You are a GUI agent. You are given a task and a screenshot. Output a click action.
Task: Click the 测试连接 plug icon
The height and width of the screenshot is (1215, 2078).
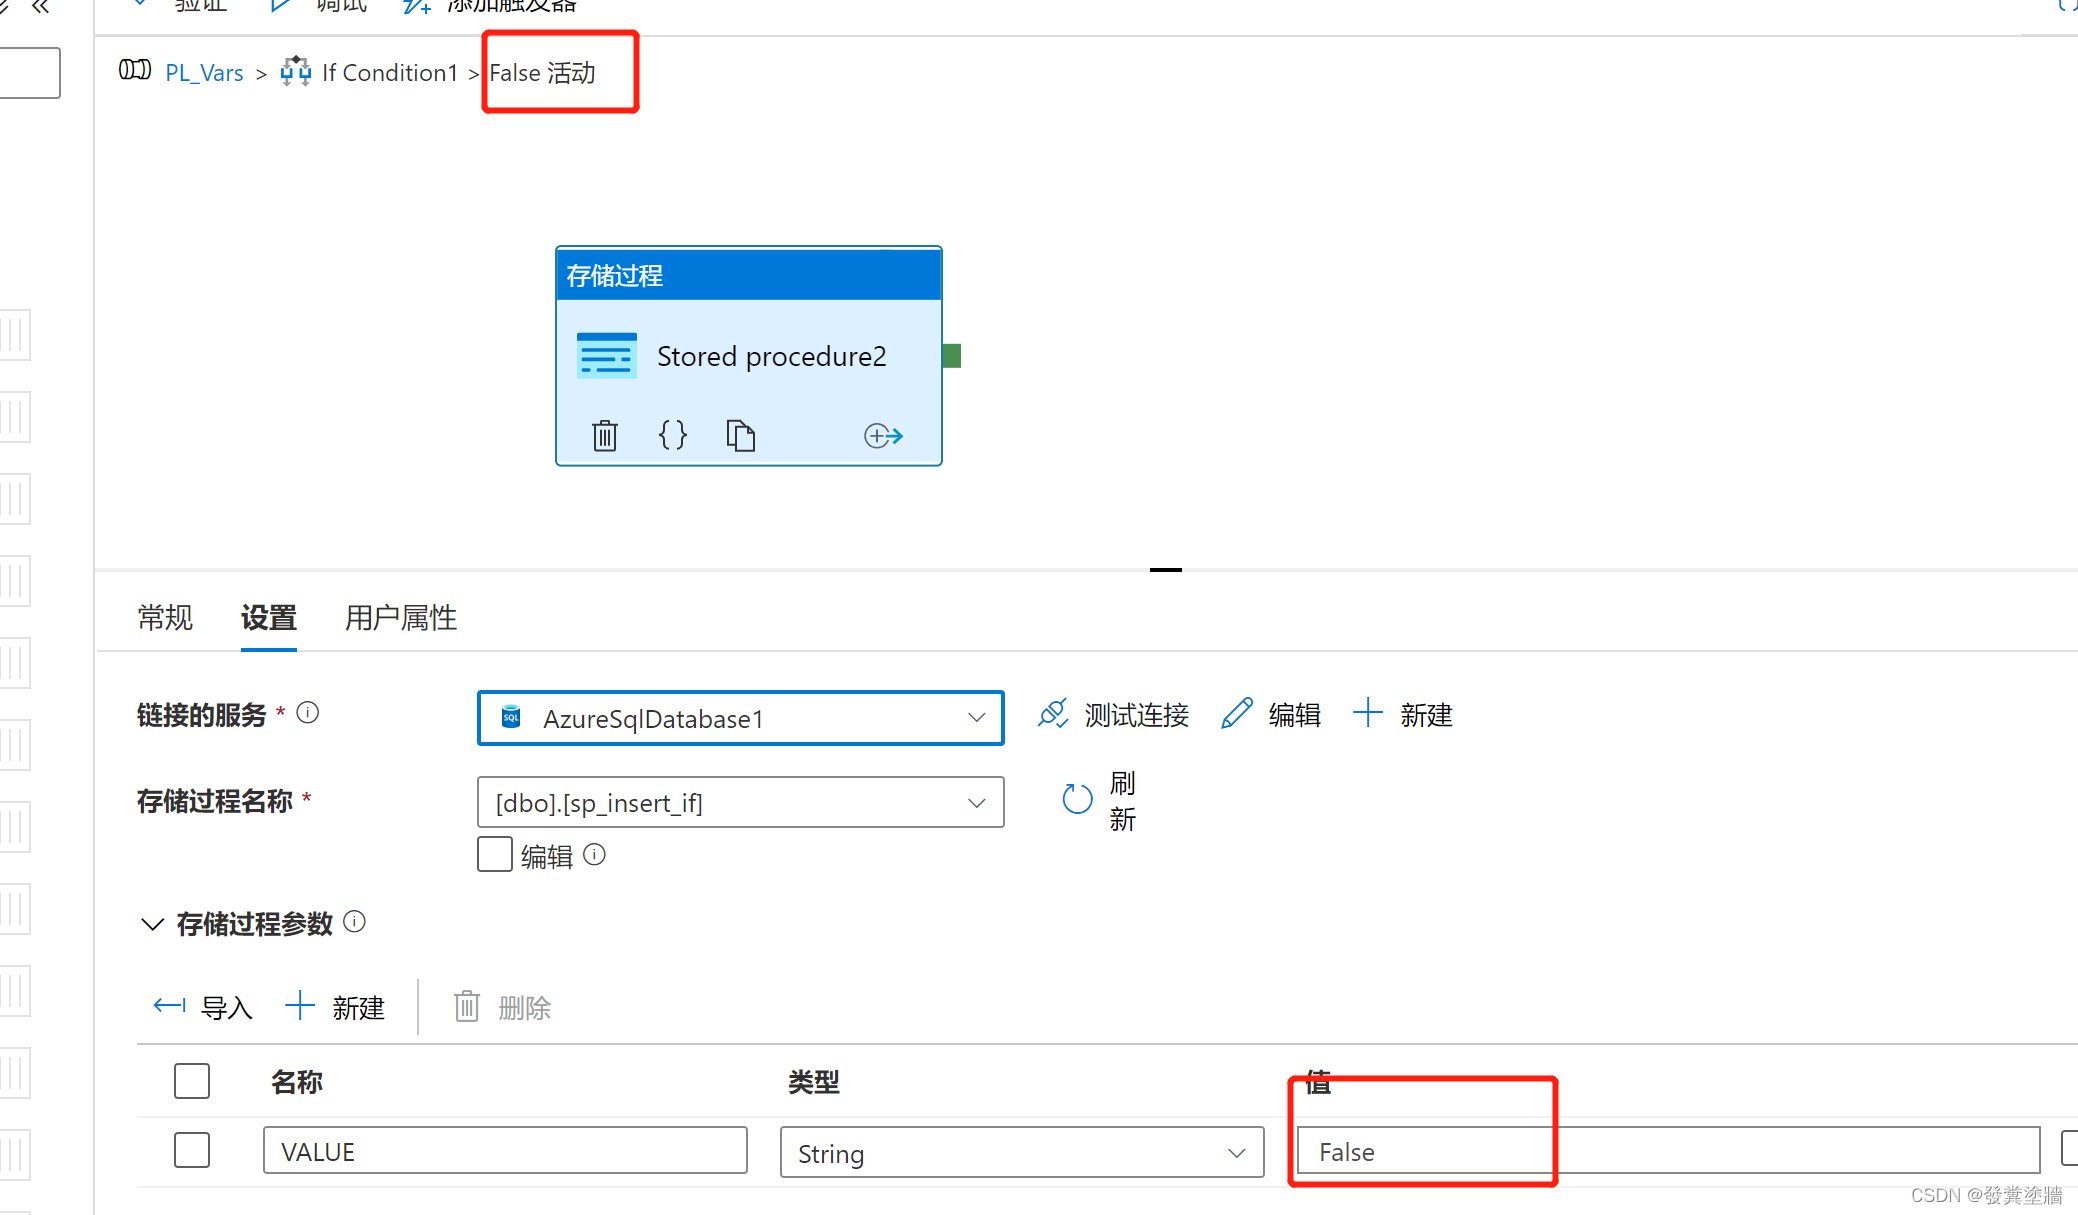tap(1053, 714)
